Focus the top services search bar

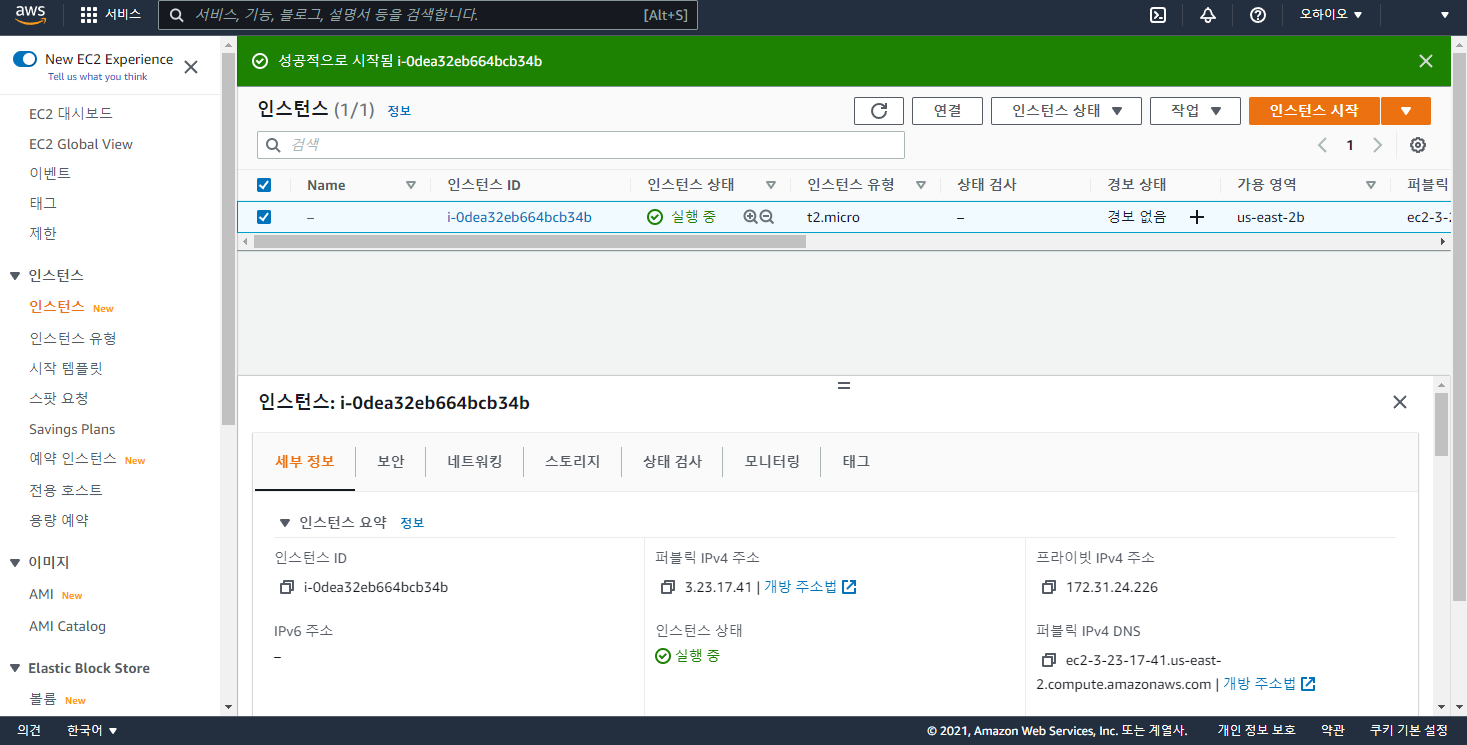click(x=428, y=15)
